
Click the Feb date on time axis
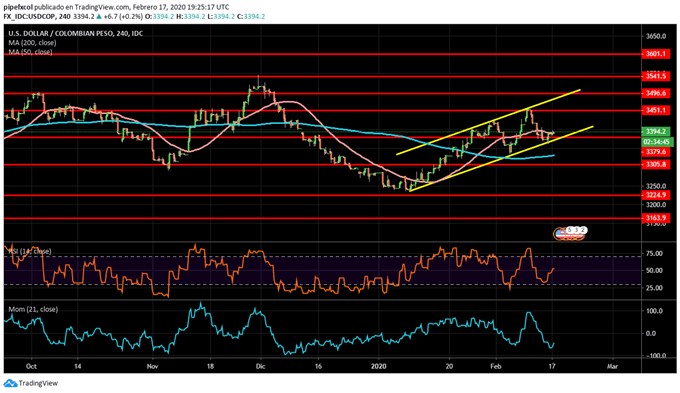[x=495, y=367]
